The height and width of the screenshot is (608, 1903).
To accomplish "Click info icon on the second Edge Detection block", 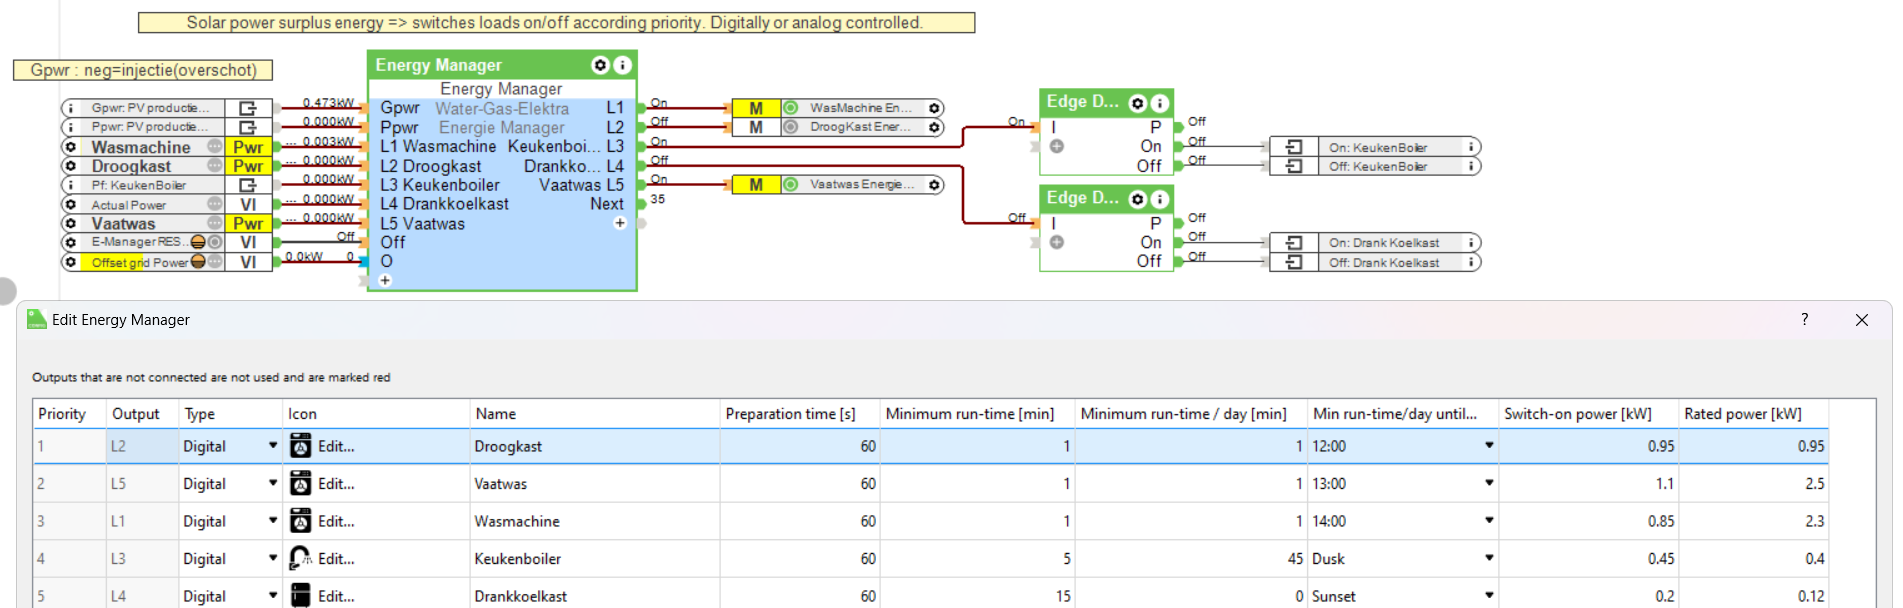I will tap(1159, 199).
